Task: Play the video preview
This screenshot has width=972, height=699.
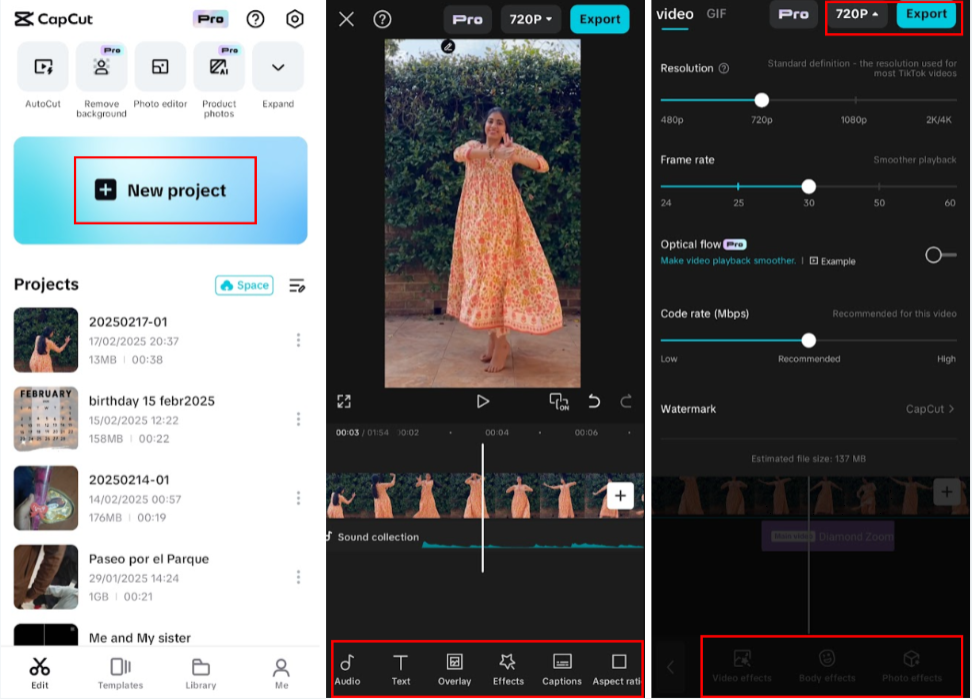Action: (484, 401)
